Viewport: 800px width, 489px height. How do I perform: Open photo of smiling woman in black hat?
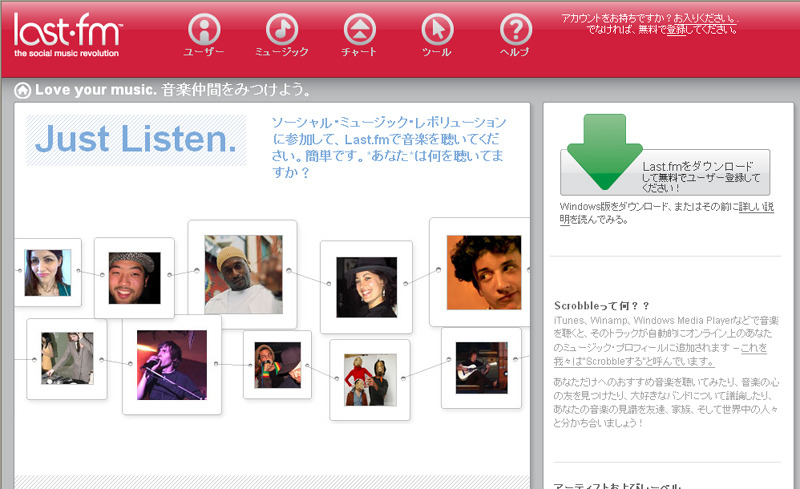click(x=367, y=287)
